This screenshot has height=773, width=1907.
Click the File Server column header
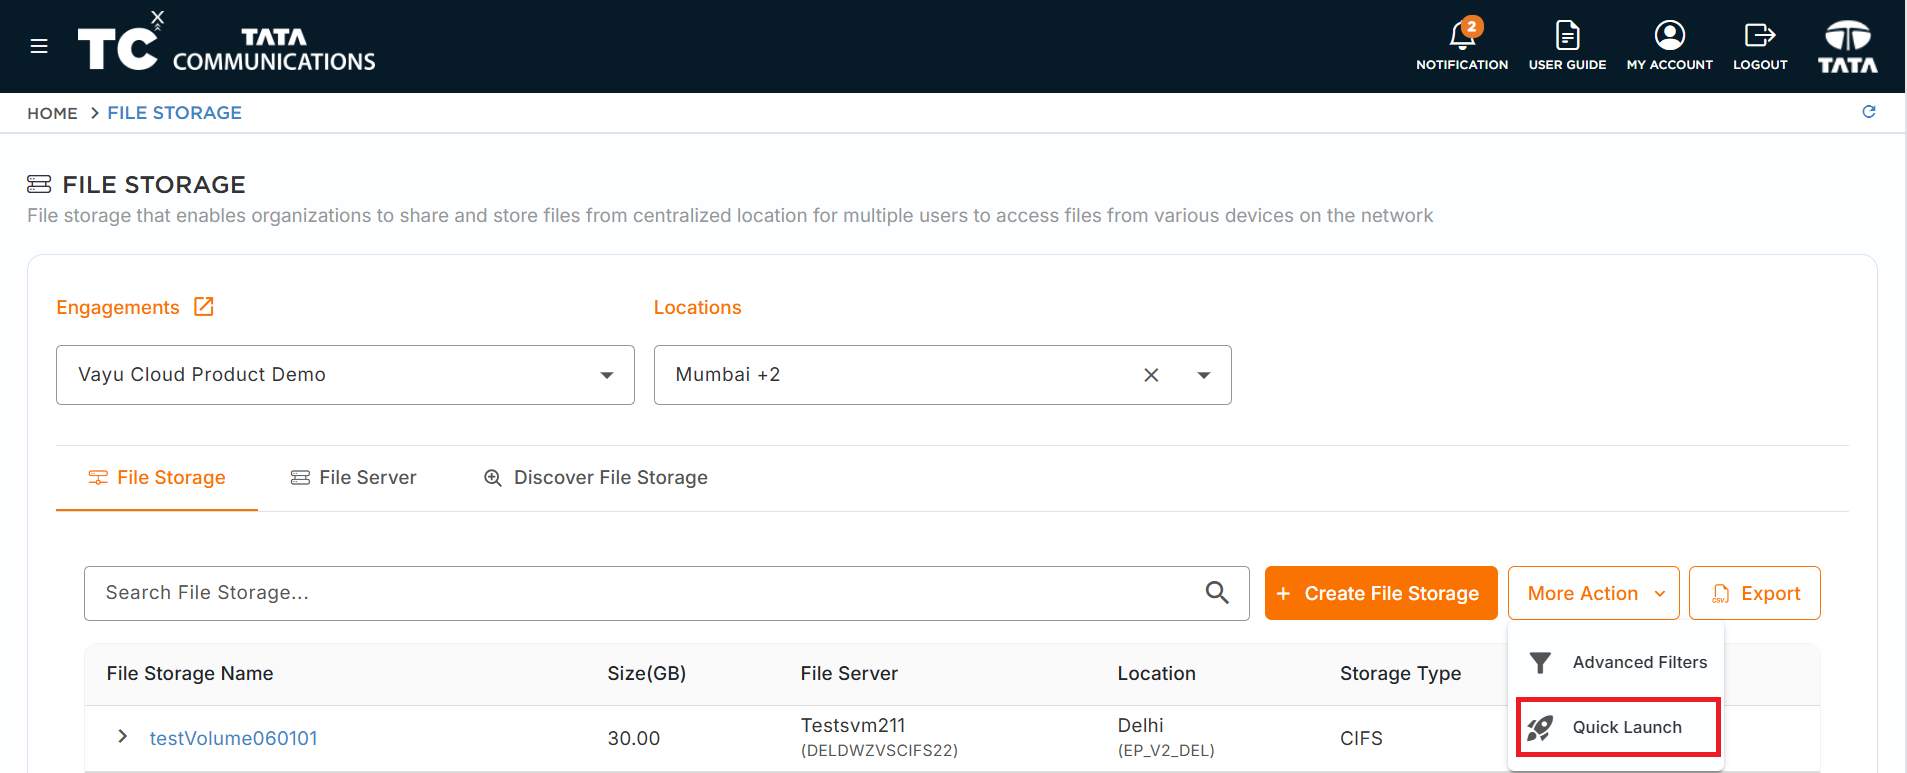pos(849,674)
